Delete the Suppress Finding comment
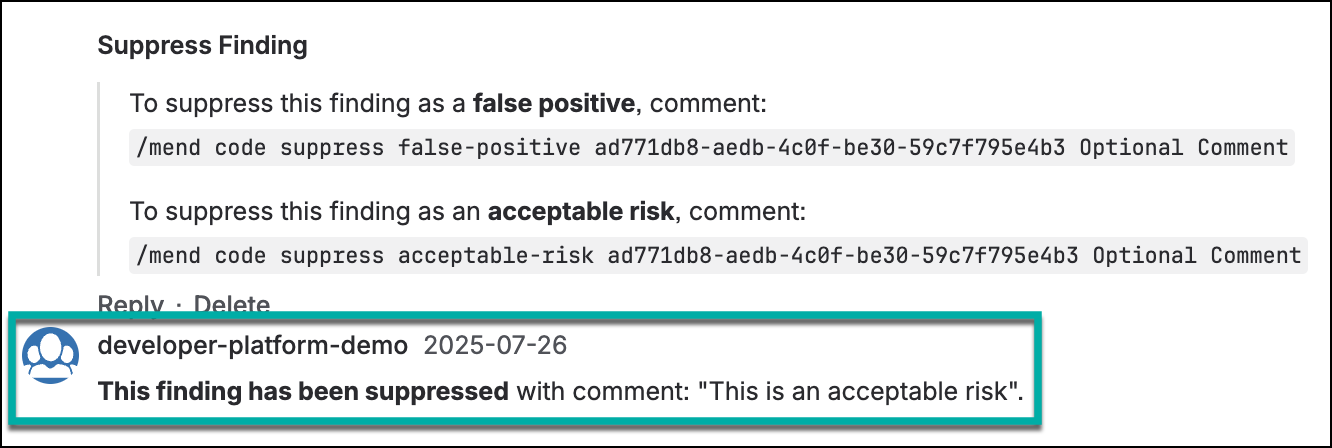The height and width of the screenshot is (448, 1332). [x=232, y=304]
